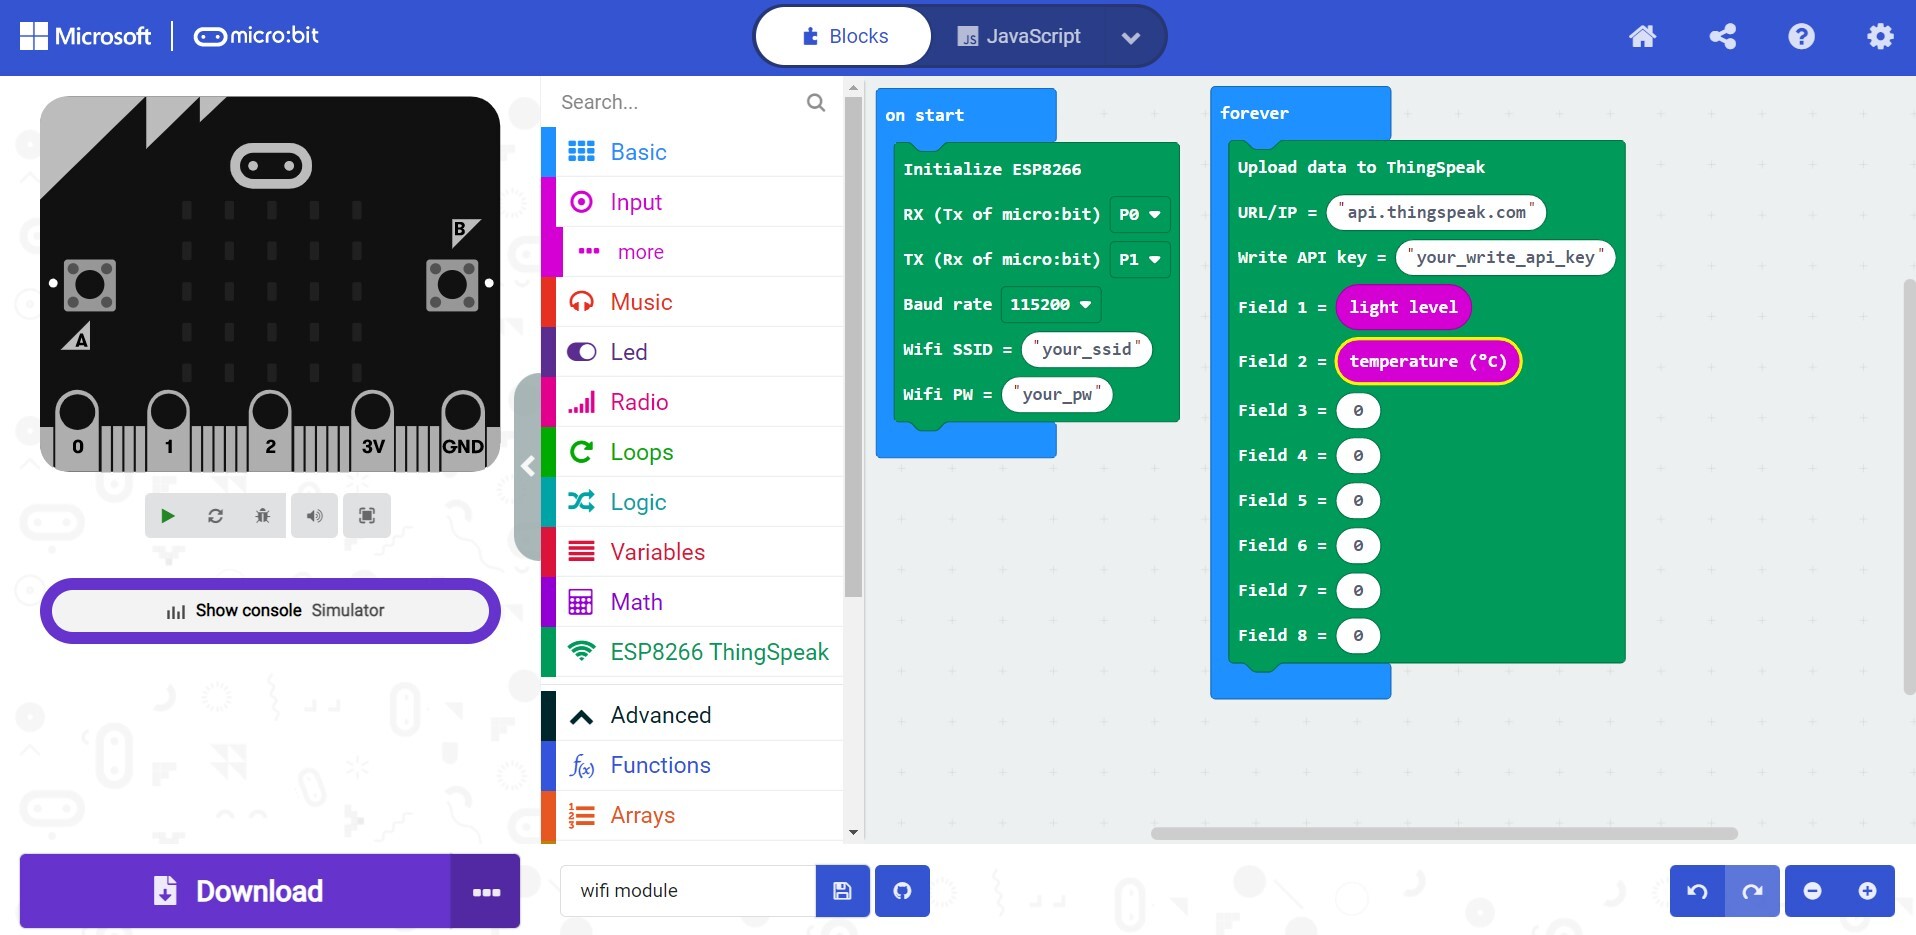Open the Music blocks category

pyautogui.click(x=692, y=302)
